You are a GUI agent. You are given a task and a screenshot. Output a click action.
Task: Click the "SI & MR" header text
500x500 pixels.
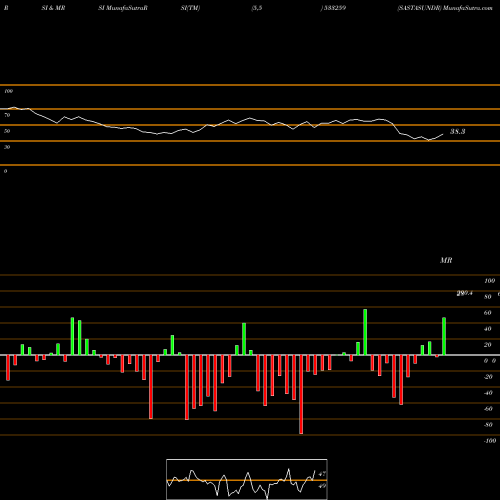pos(53,8)
